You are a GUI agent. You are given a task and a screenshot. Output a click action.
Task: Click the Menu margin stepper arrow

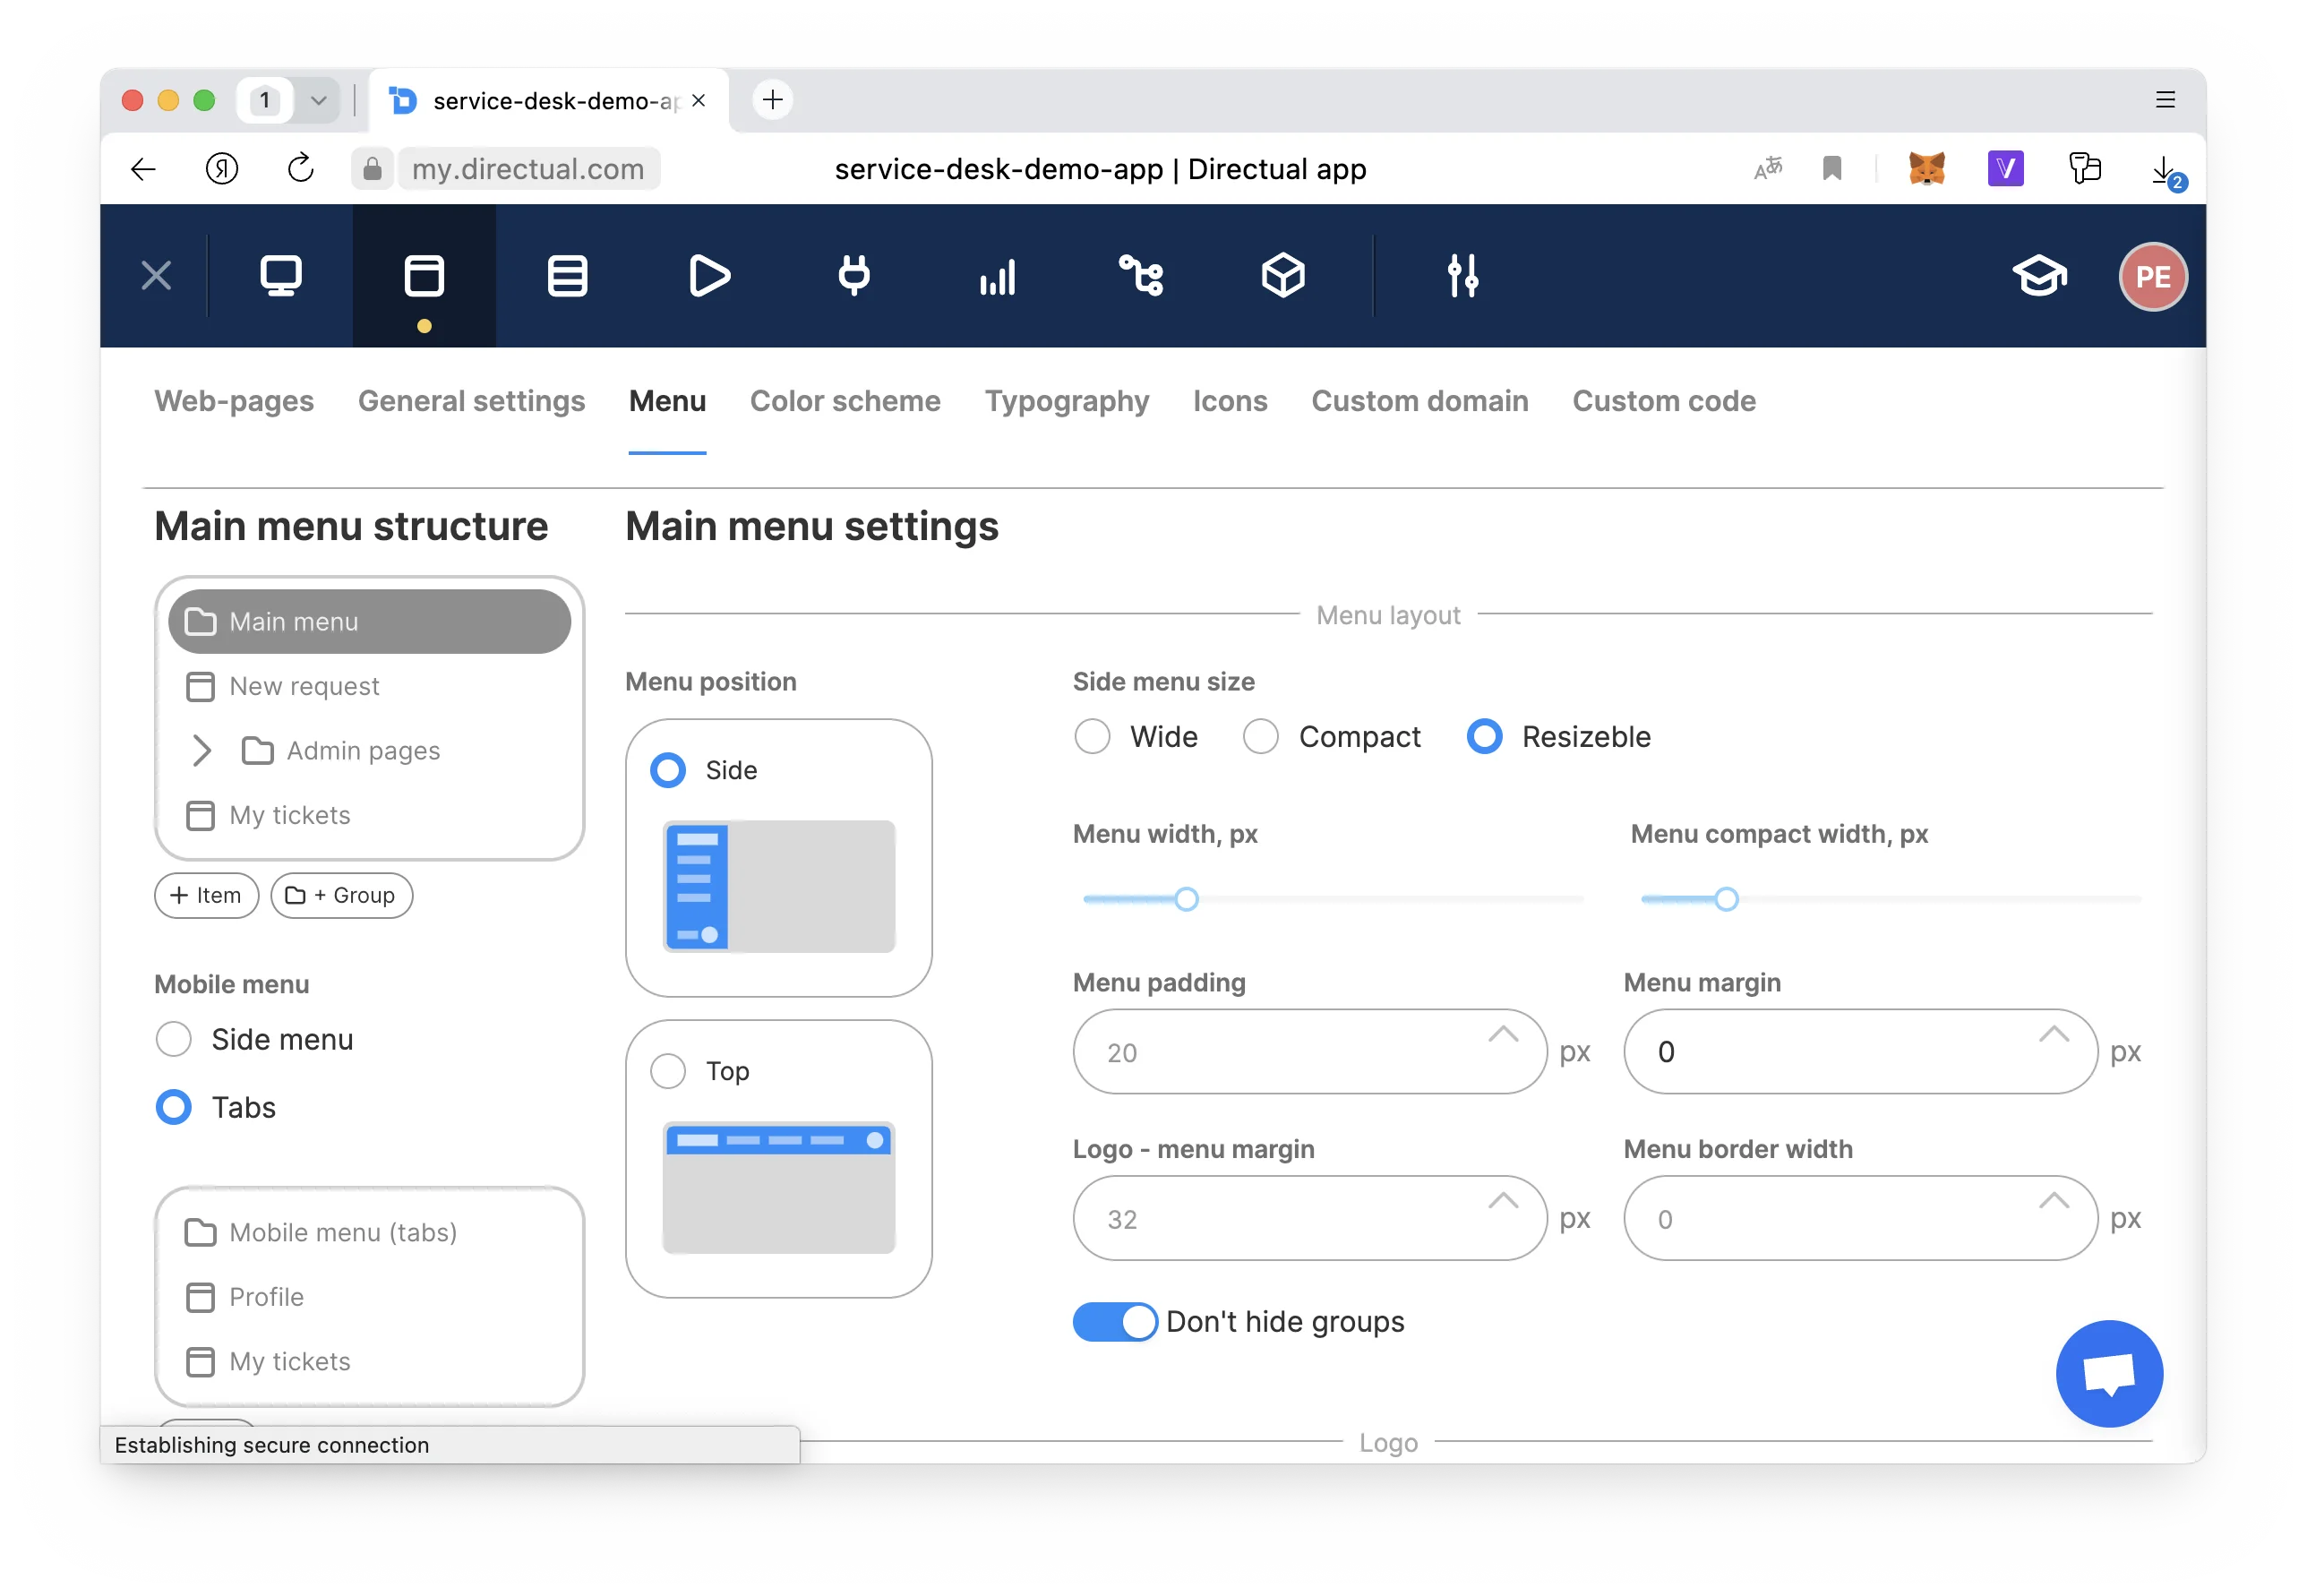[x=2053, y=1036]
